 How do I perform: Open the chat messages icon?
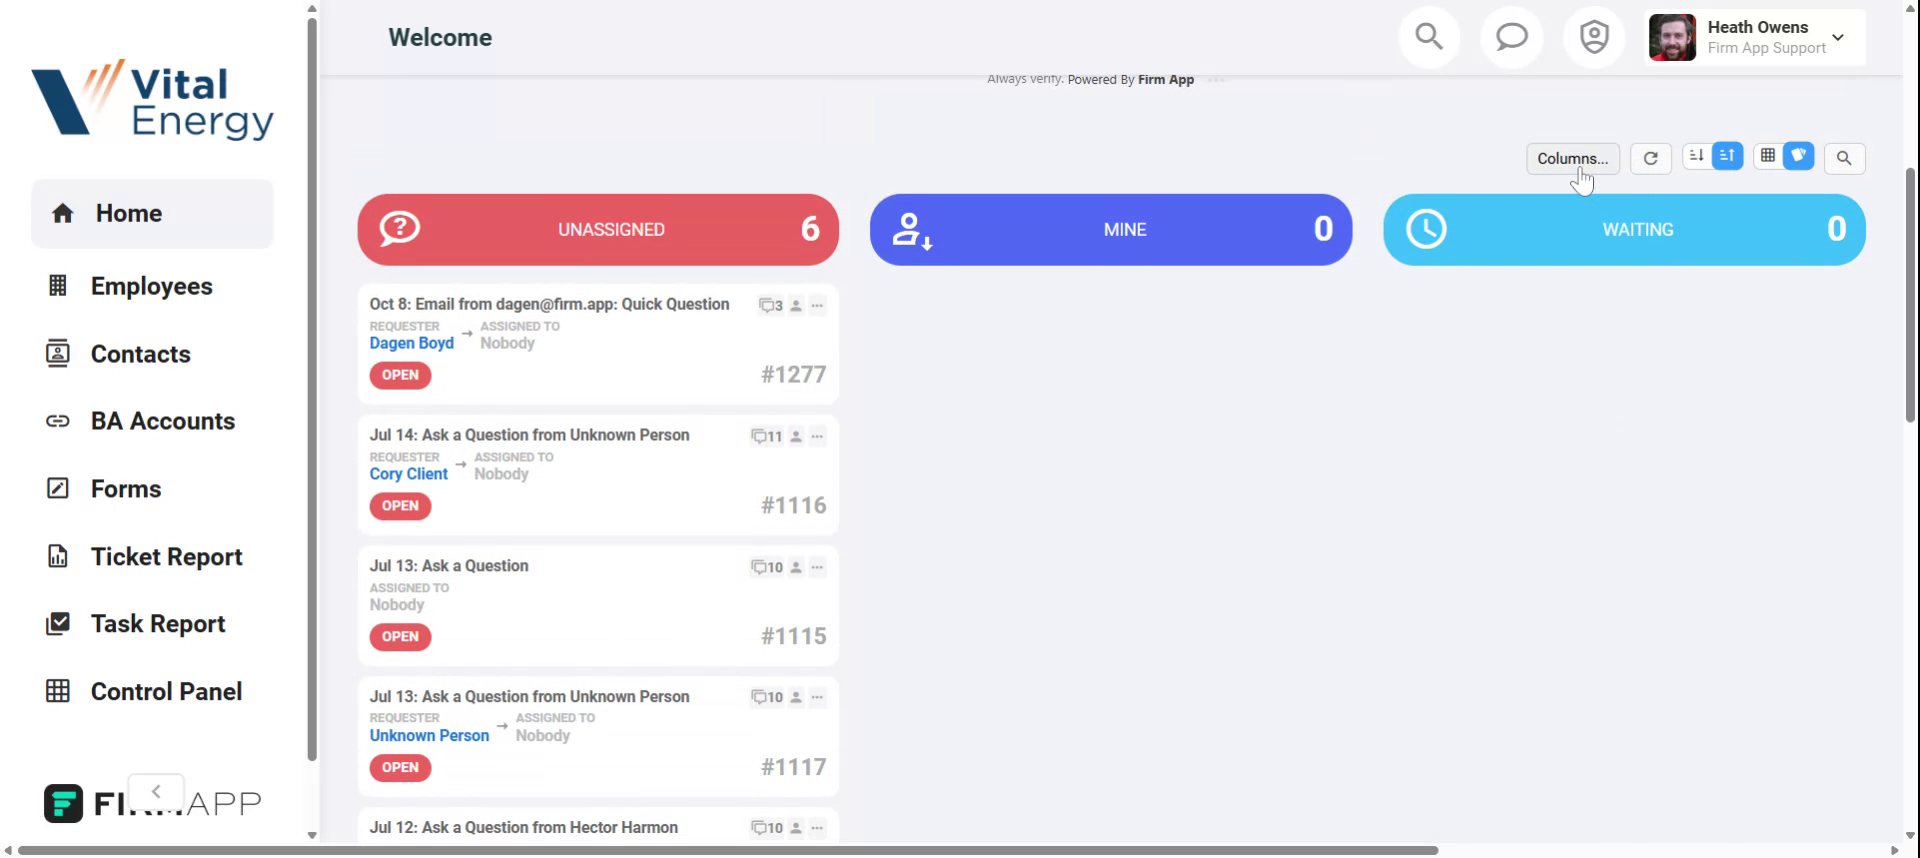tap(1511, 38)
